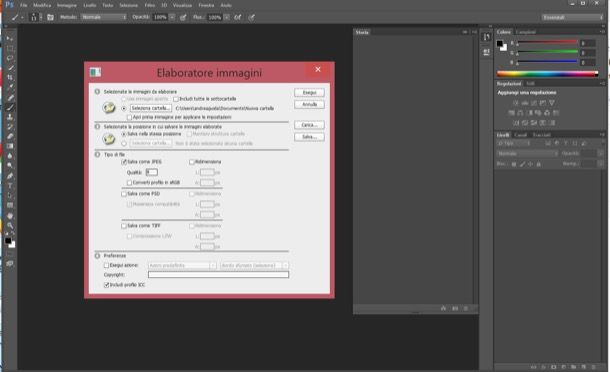The height and width of the screenshot is (372, 610).
Task: Check Esegui azione checkbox
Action: point(106,265)
